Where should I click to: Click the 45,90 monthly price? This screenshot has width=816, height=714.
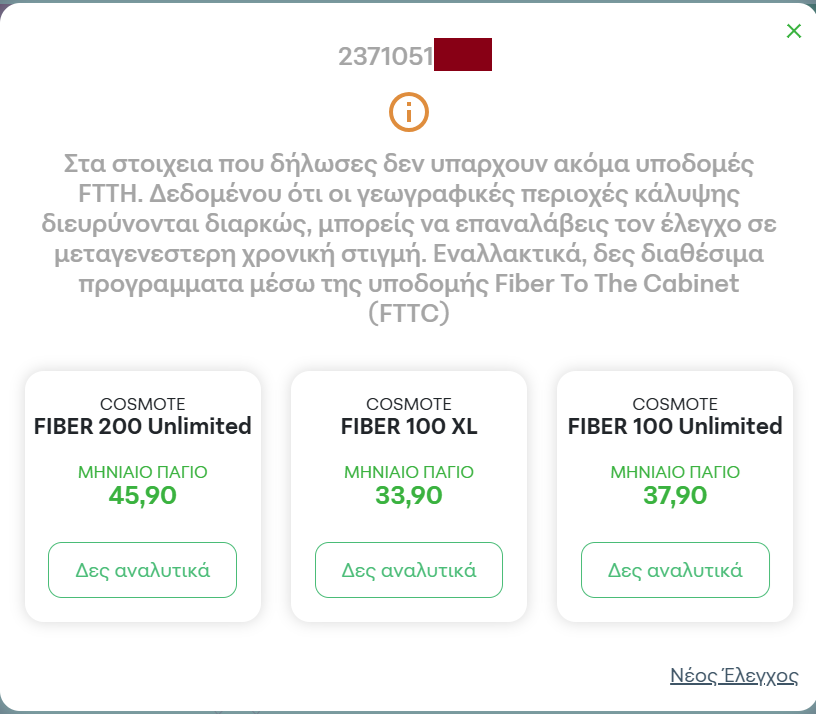pos(143,495)
